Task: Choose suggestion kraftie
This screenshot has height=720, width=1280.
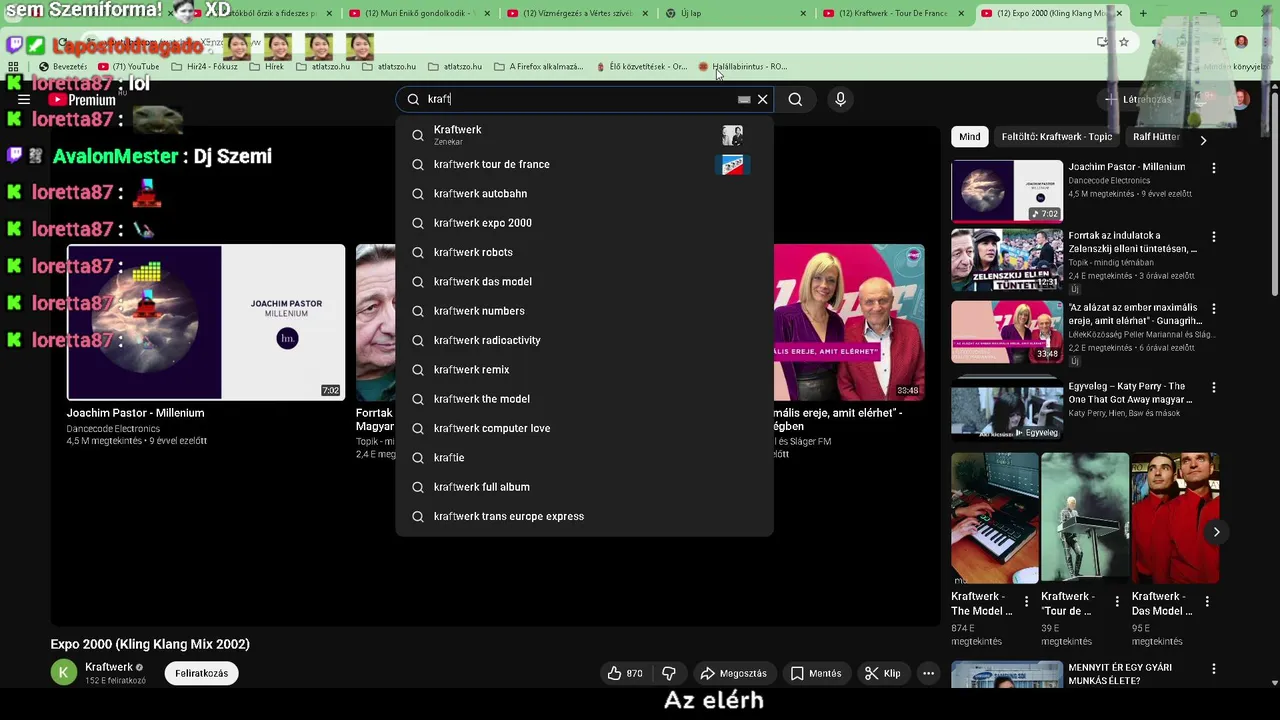Action: coord(585,458)
